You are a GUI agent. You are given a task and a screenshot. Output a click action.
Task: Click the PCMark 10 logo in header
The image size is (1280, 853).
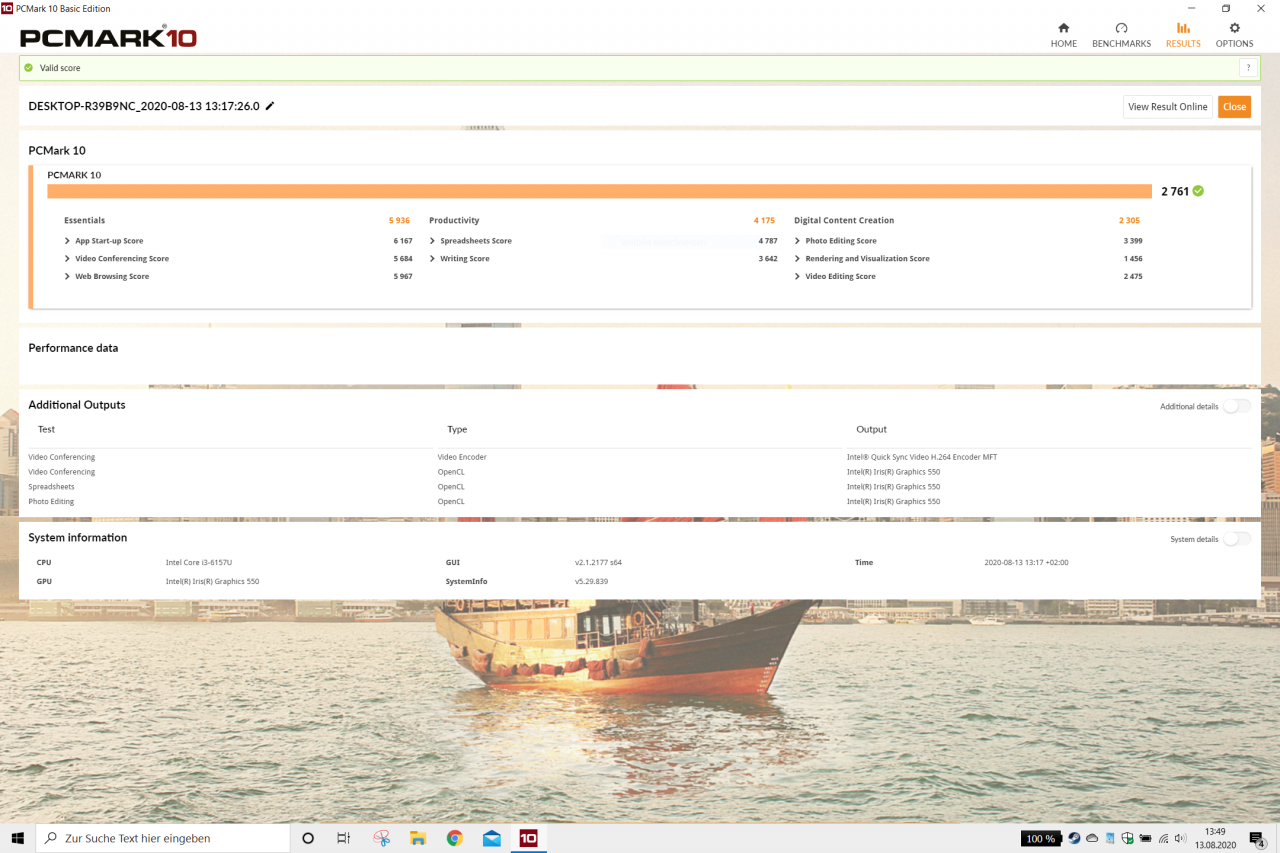108,38
